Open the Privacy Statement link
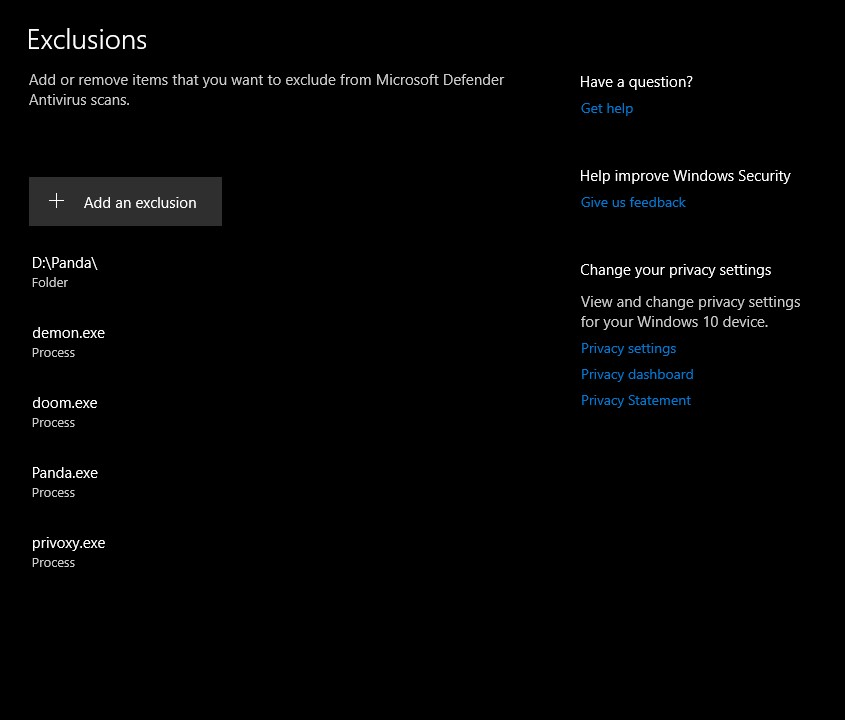 [636, 400]
